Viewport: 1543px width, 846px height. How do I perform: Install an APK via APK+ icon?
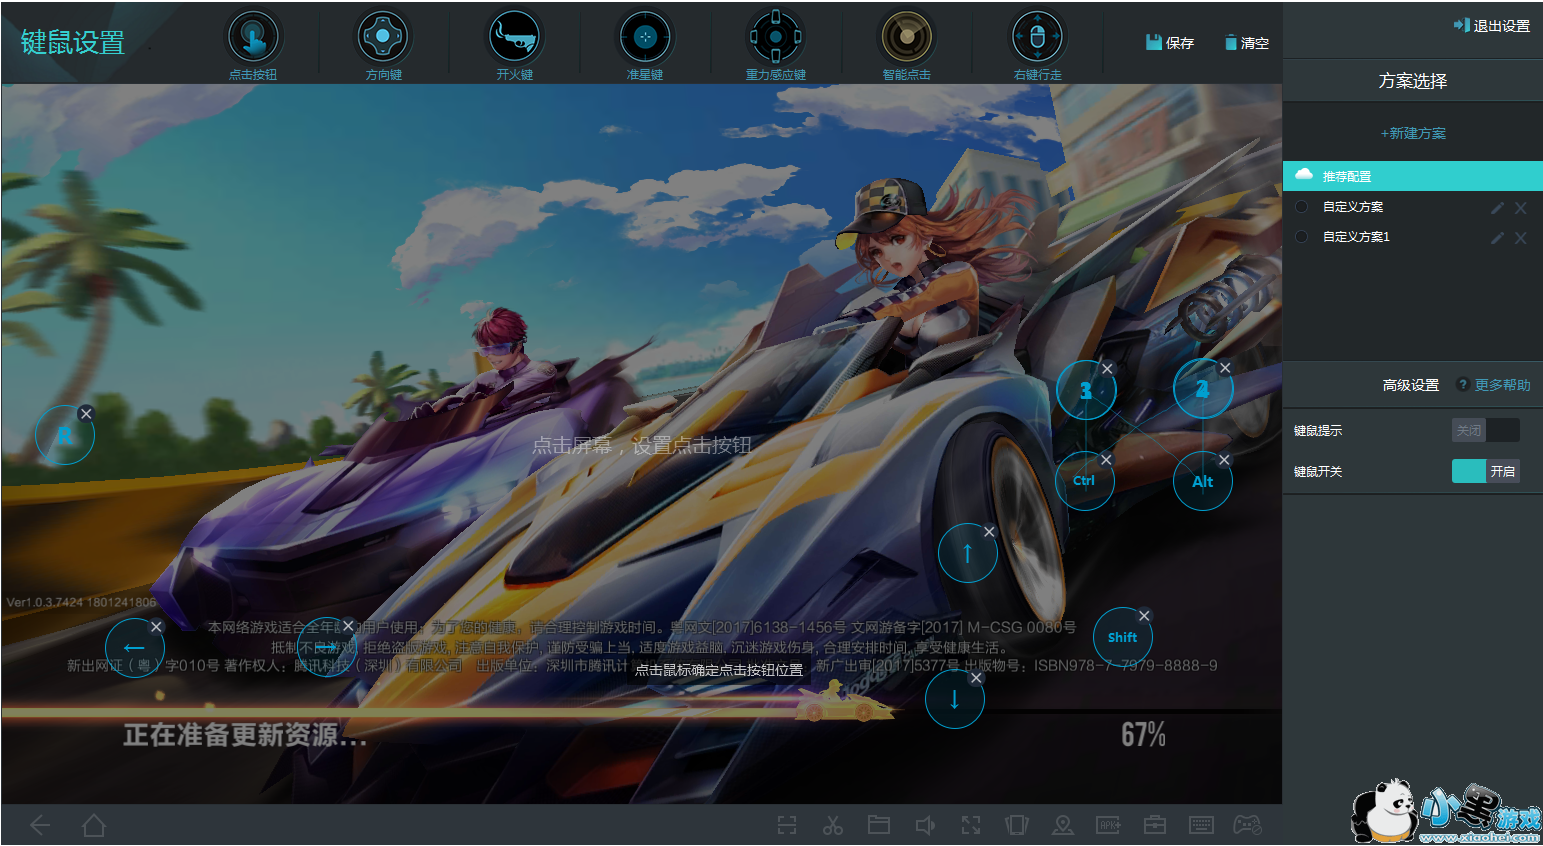[x=1109, y=825]
